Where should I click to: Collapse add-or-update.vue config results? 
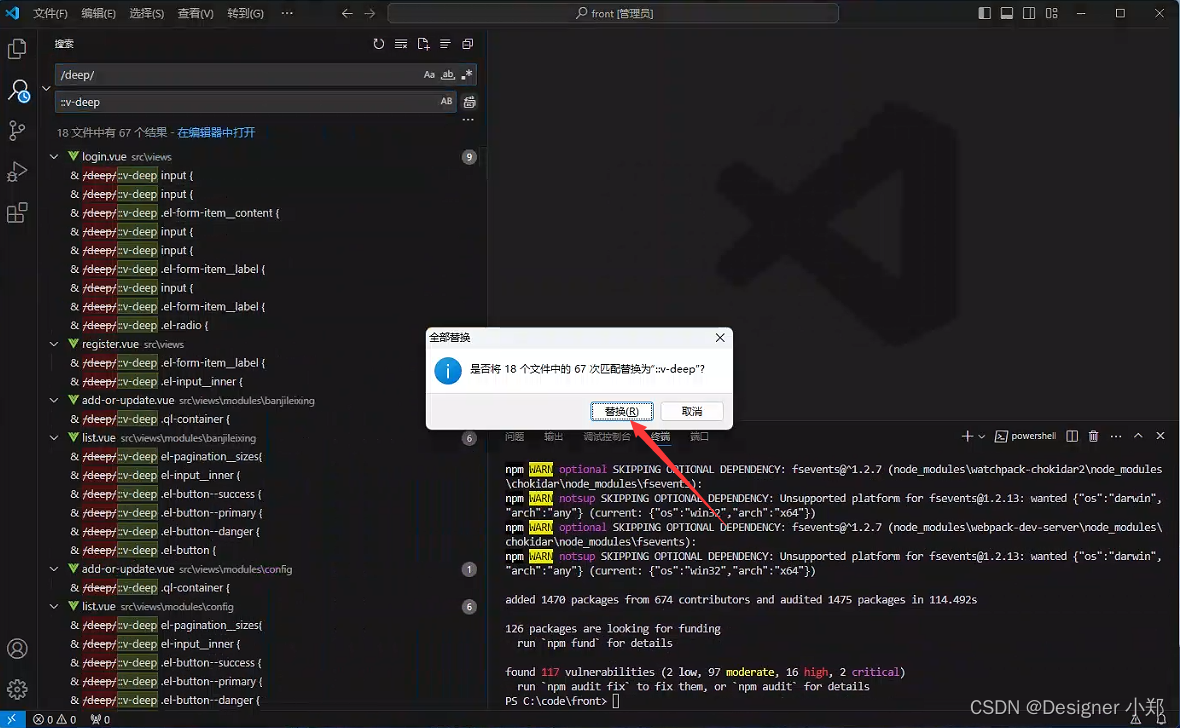coord(54,569)
